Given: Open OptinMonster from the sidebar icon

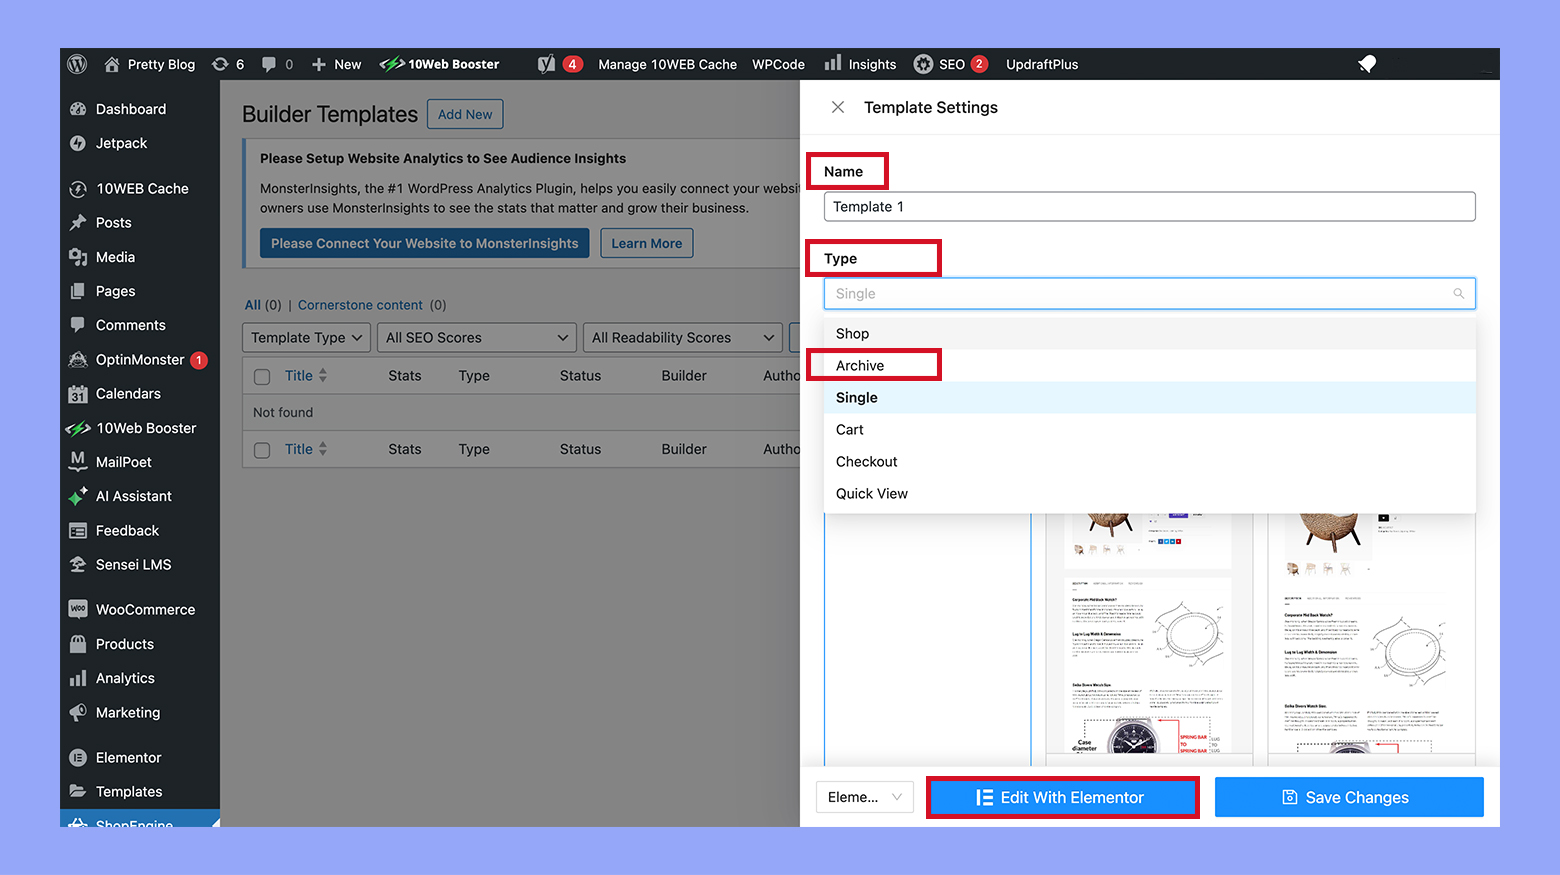Looking at the screenshot, I should [x=78, y=359].
